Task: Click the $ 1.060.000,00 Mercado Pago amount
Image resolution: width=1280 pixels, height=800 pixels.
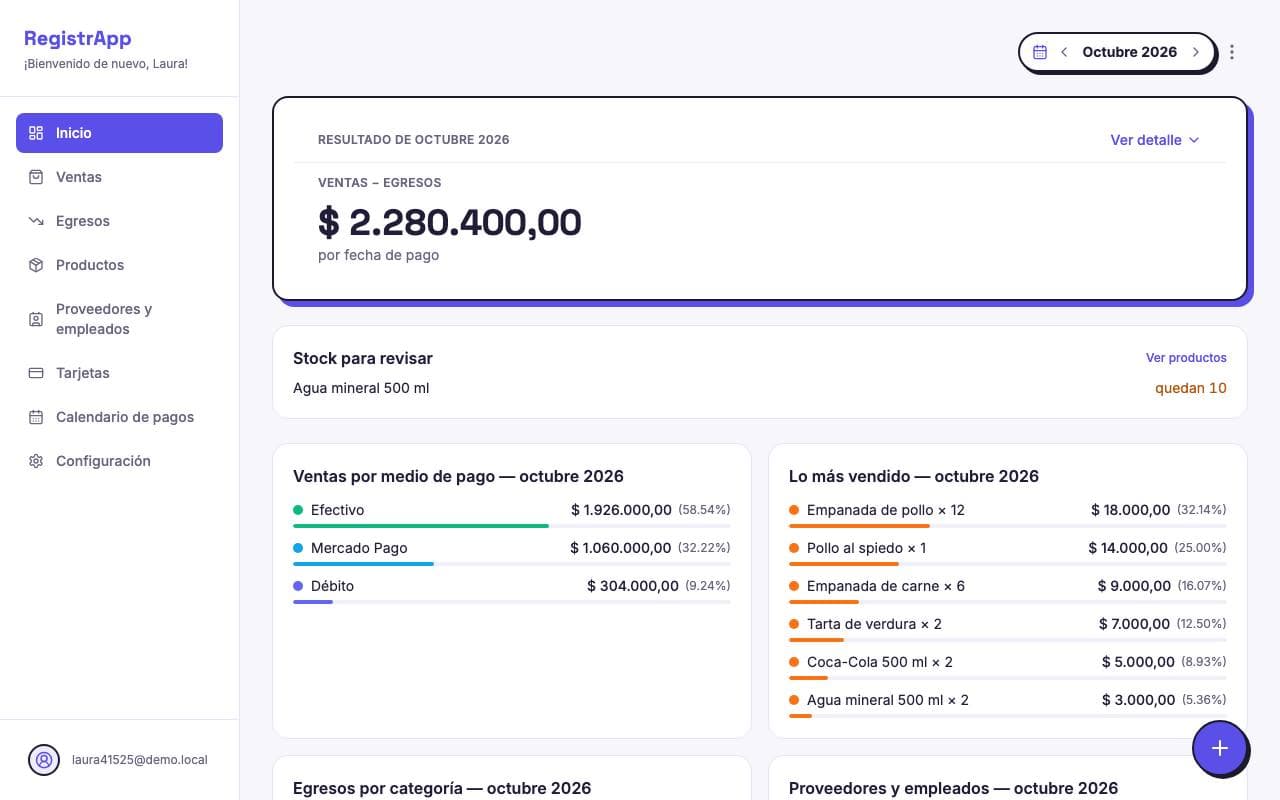Action: [x=621, y=548]
